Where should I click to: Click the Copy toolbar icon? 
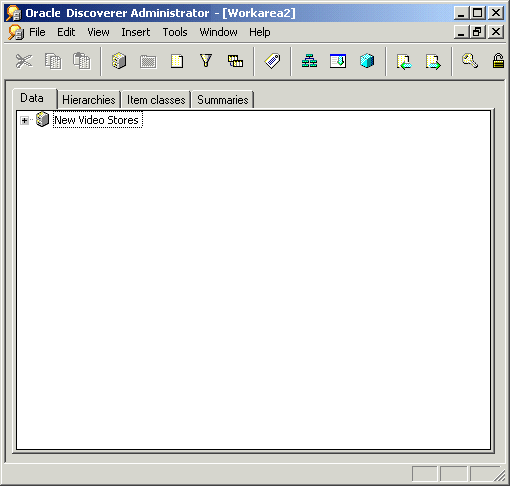[x=53, y=61]
